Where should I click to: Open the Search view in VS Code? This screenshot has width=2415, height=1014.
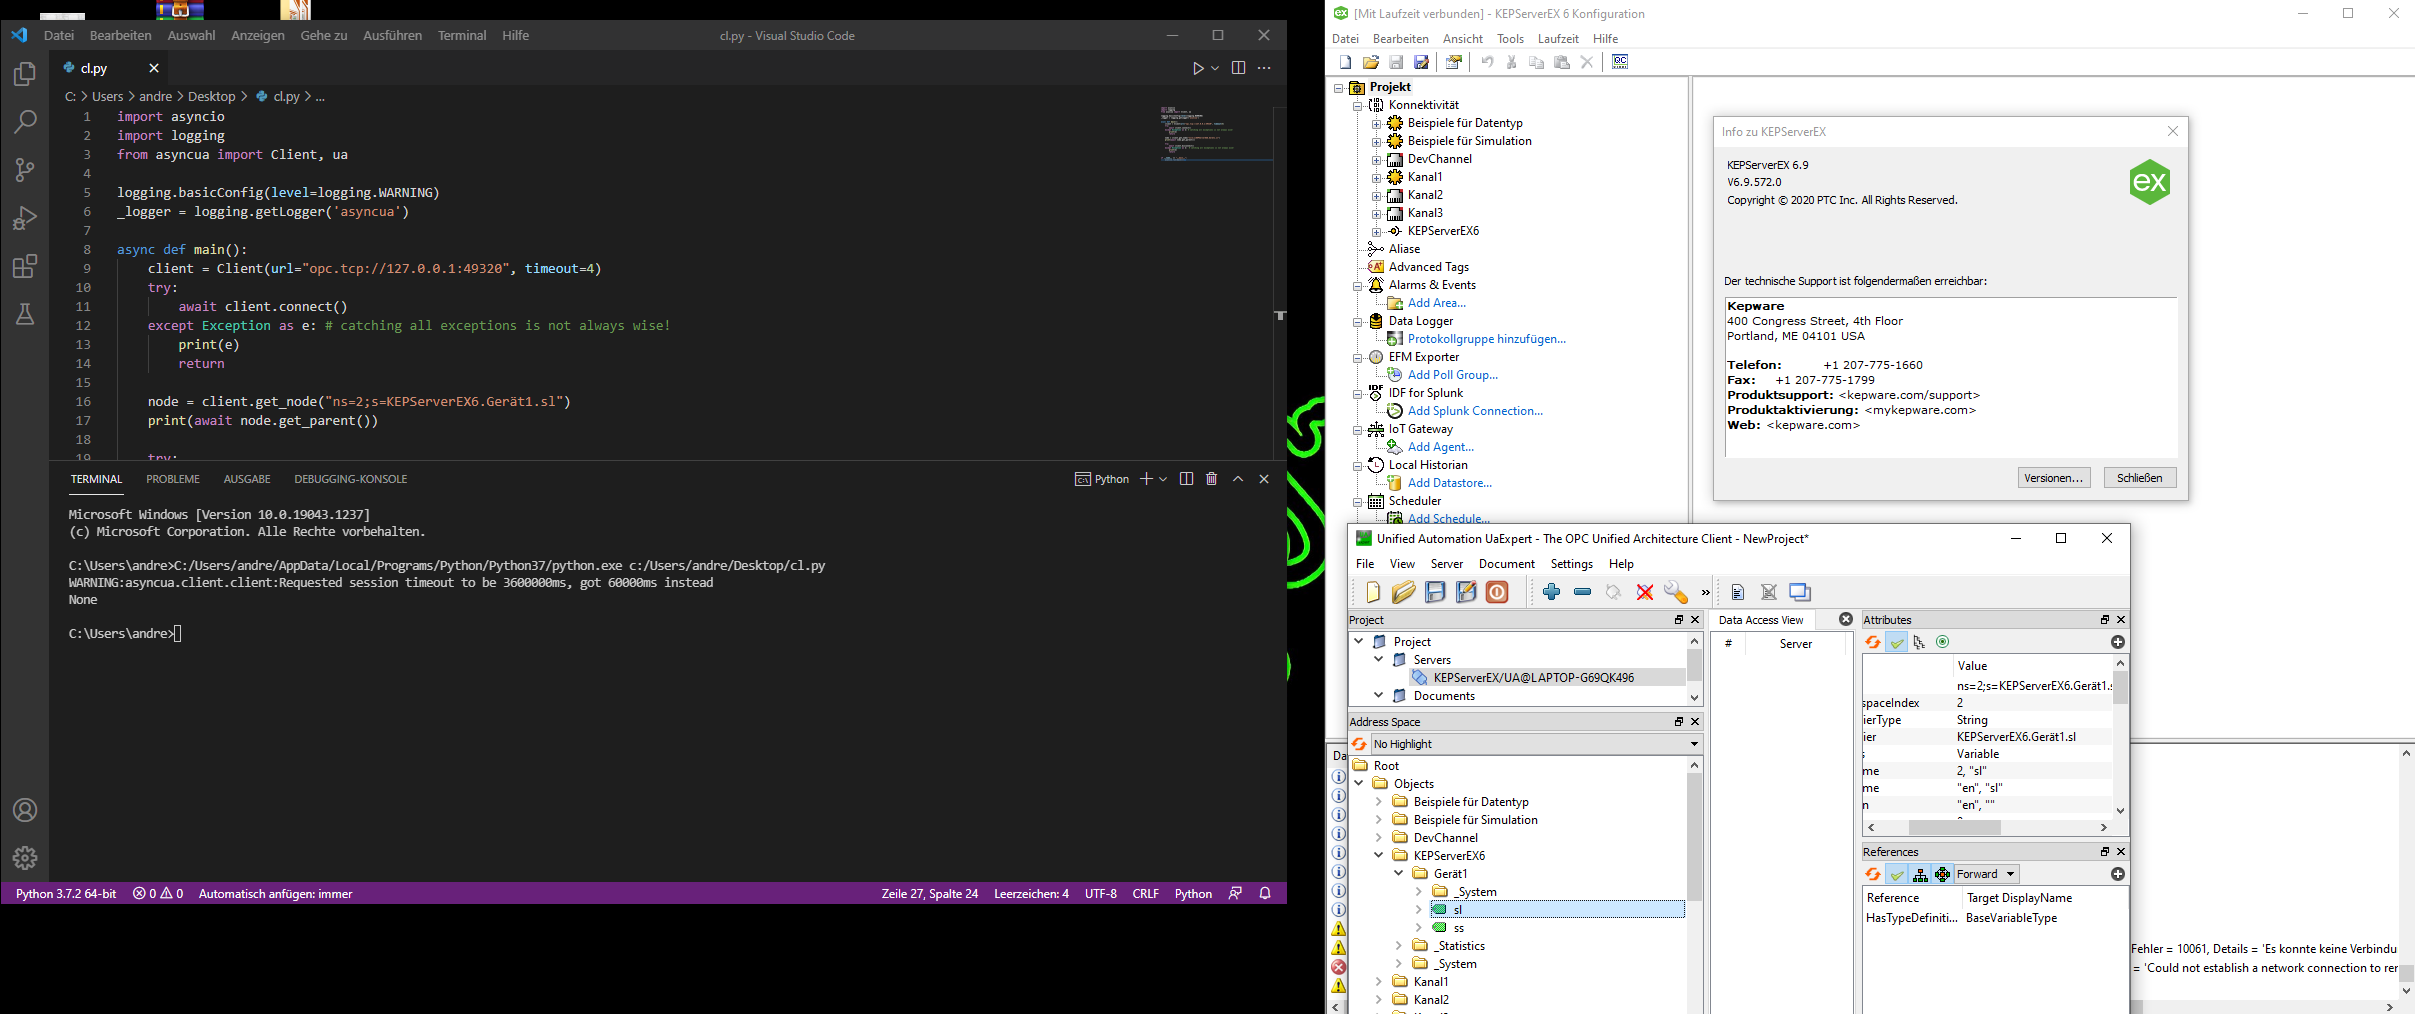tap(25, 122)
